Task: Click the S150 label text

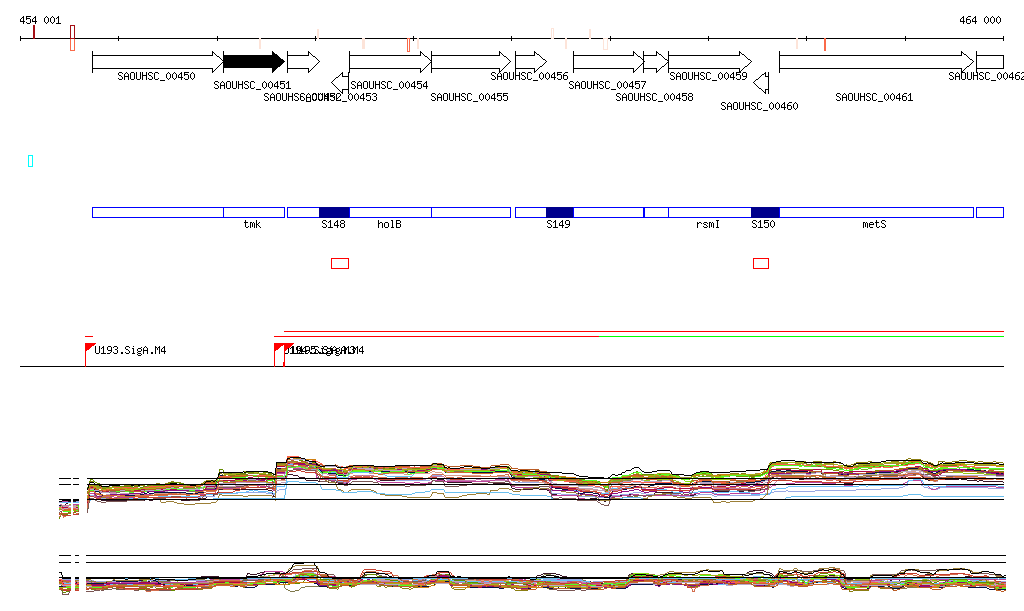Action: (763, 225)
